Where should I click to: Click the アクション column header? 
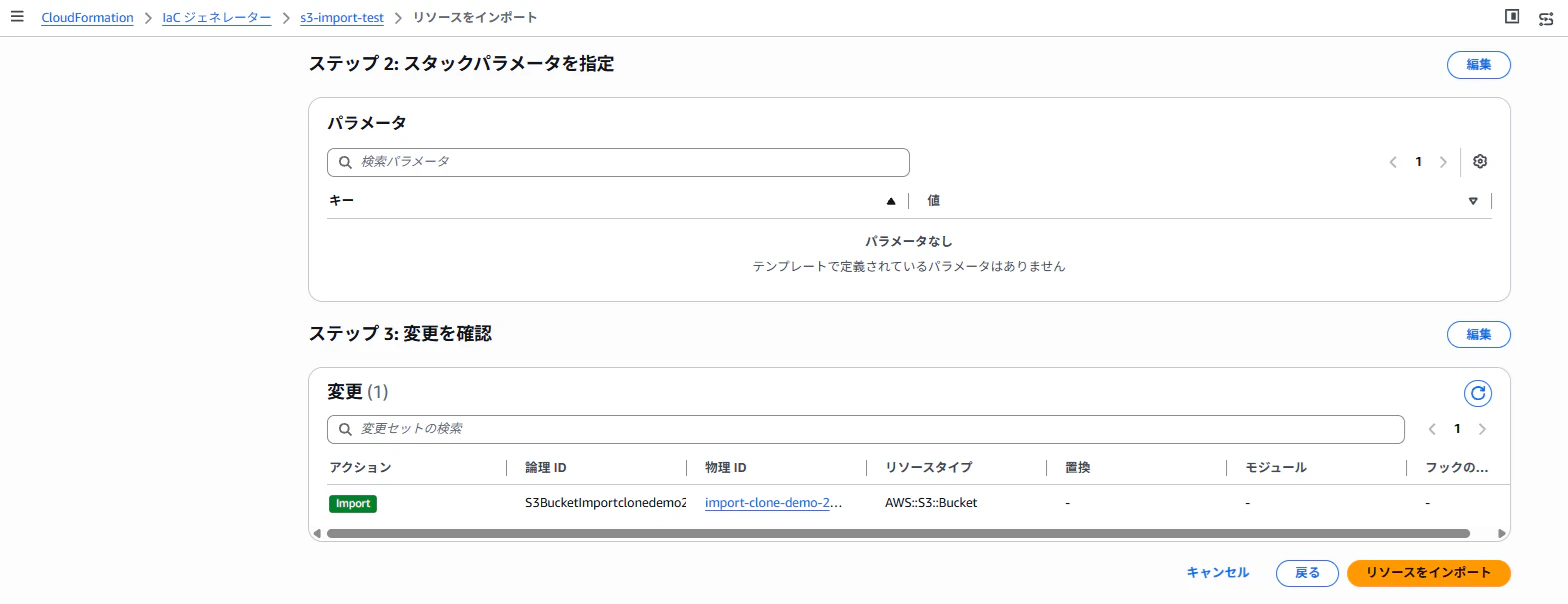pos(360,468)
